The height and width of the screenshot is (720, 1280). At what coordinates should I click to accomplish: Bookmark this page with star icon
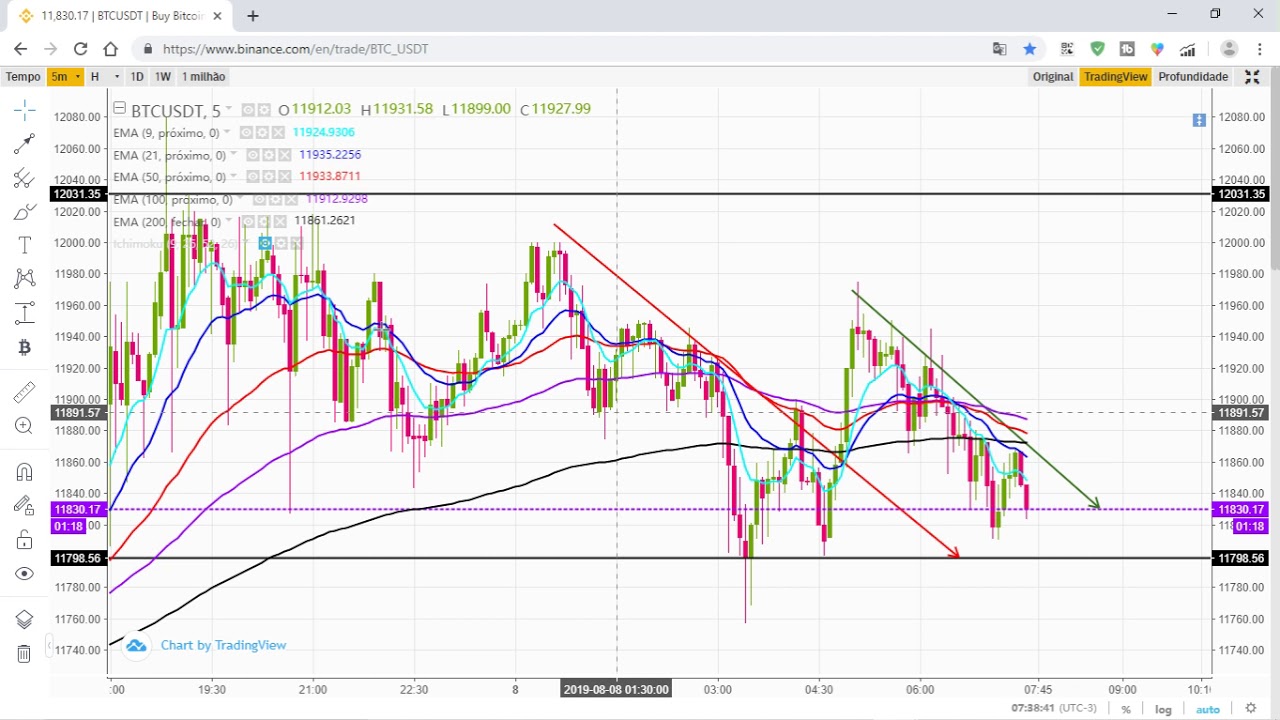coord(1029,48)
